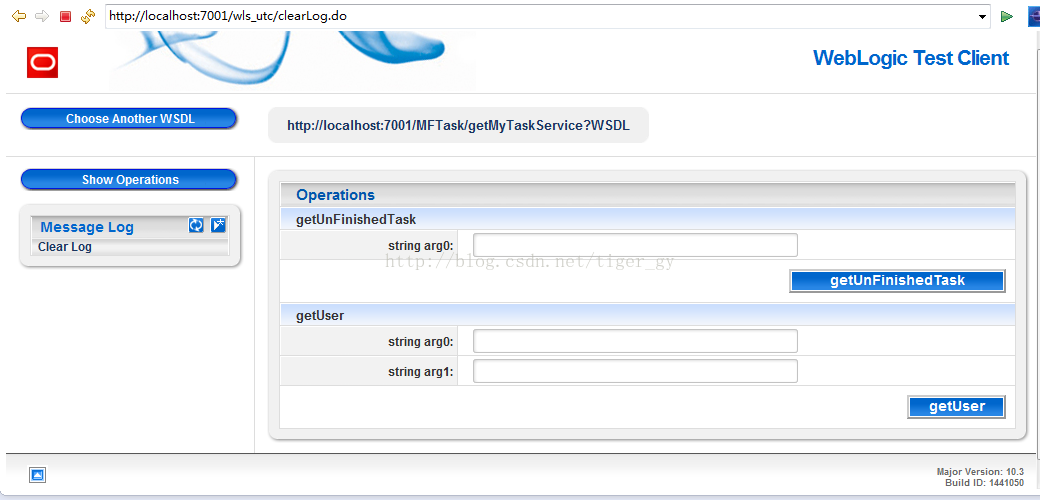Image resolution: width=1040 pixels, height=500 pixels.
Task: Click the Choose Another WSDL button
Action: pos(129,119)
